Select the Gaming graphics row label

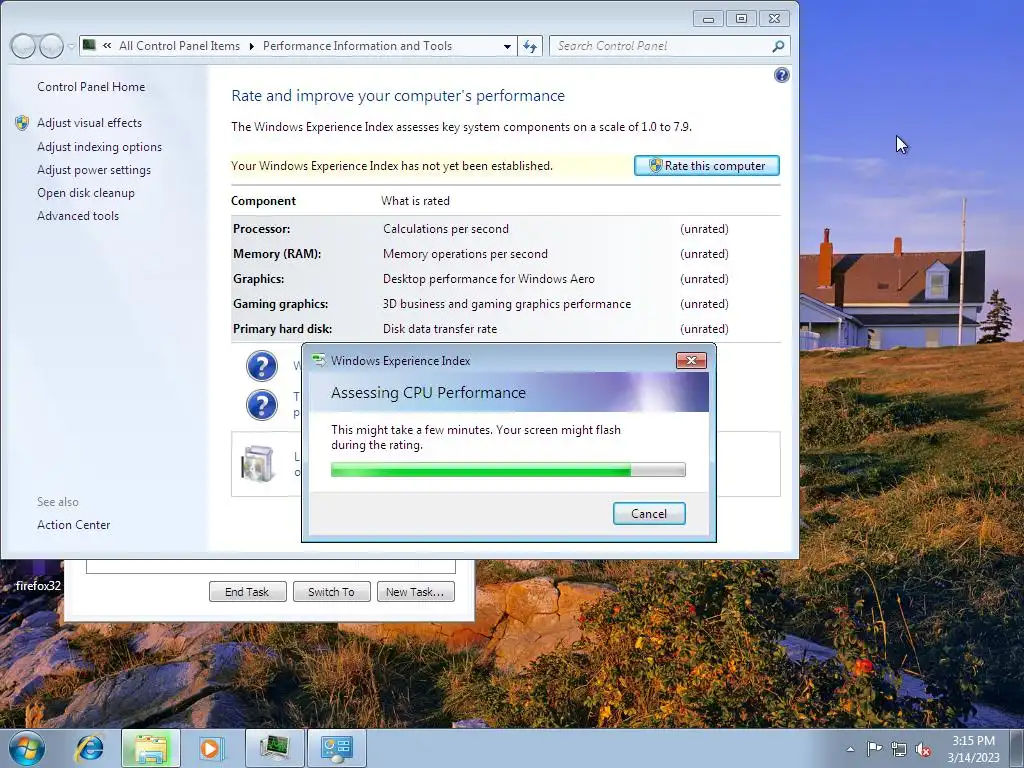coord(280,304)
